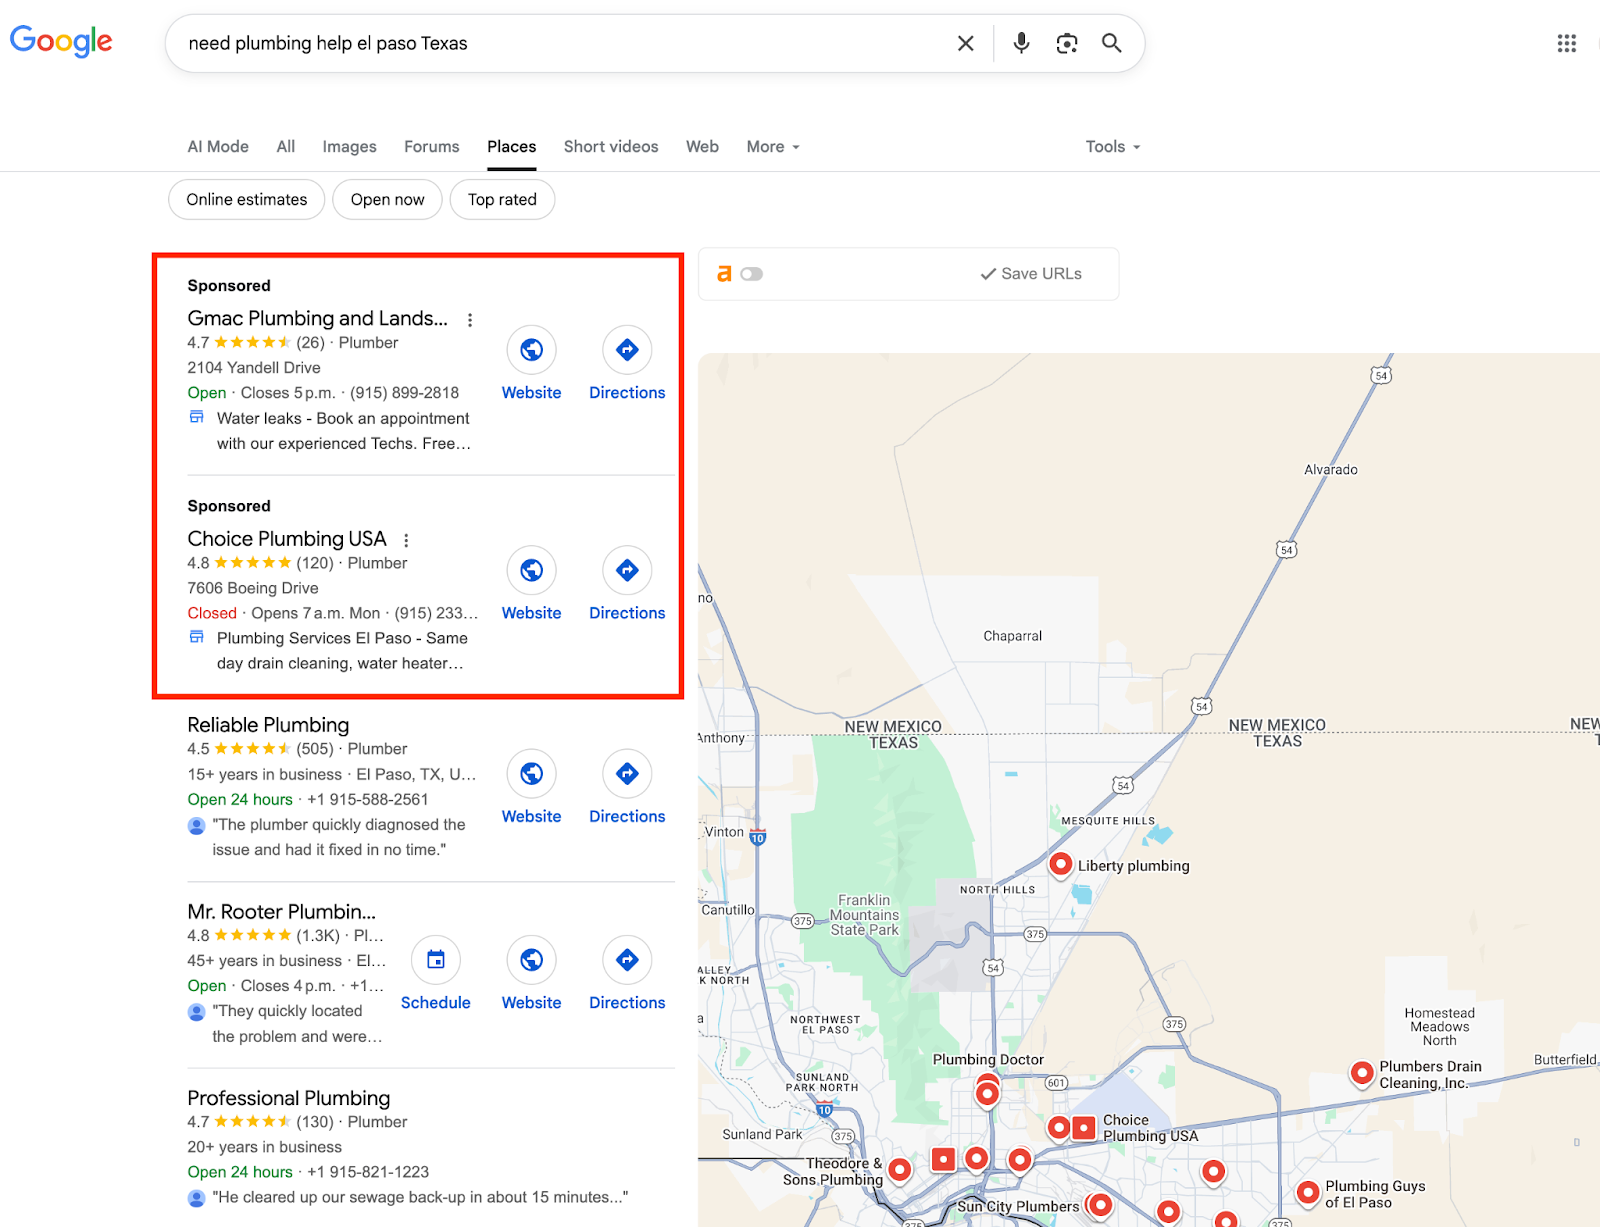Switch to the Short videos tab

[x=611, y=147]
